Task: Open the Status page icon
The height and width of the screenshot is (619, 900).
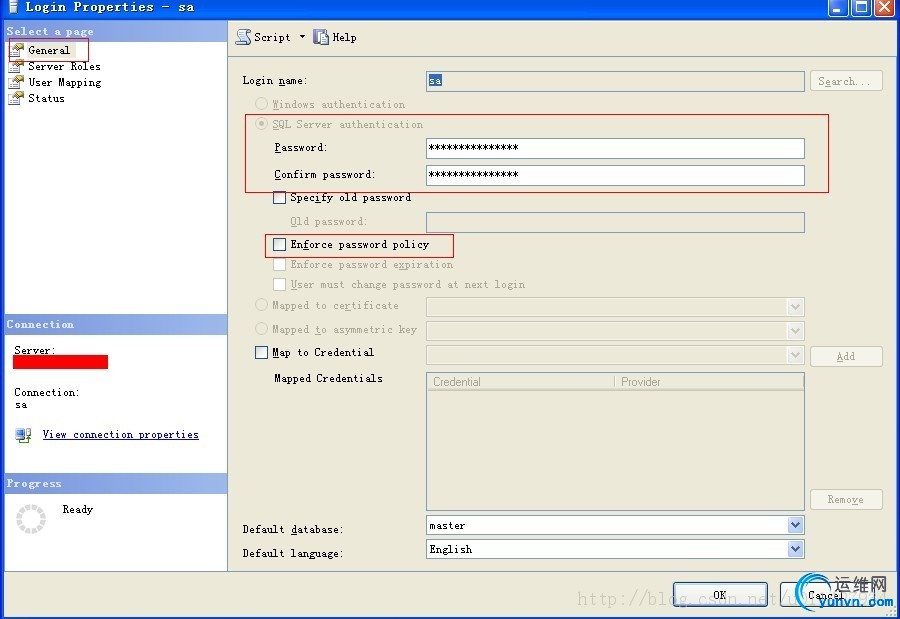Action: tap(17, 98)
